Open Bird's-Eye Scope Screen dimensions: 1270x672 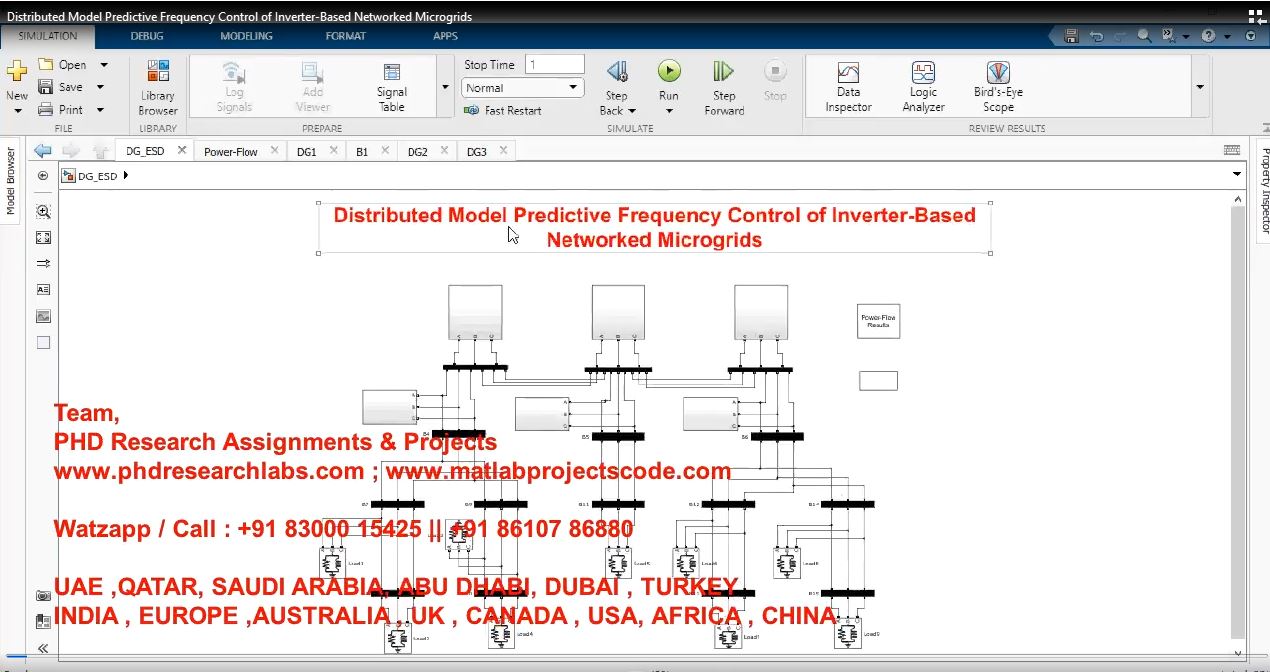pos(998,86)
